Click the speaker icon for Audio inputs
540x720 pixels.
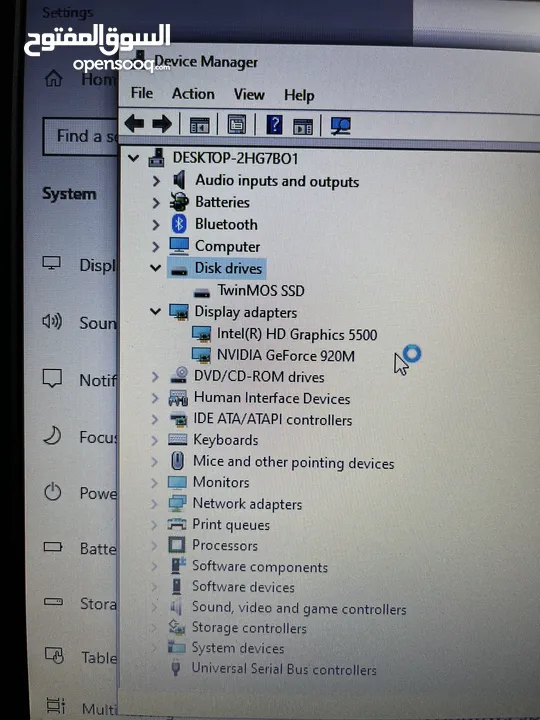click(x=179, y=180)
